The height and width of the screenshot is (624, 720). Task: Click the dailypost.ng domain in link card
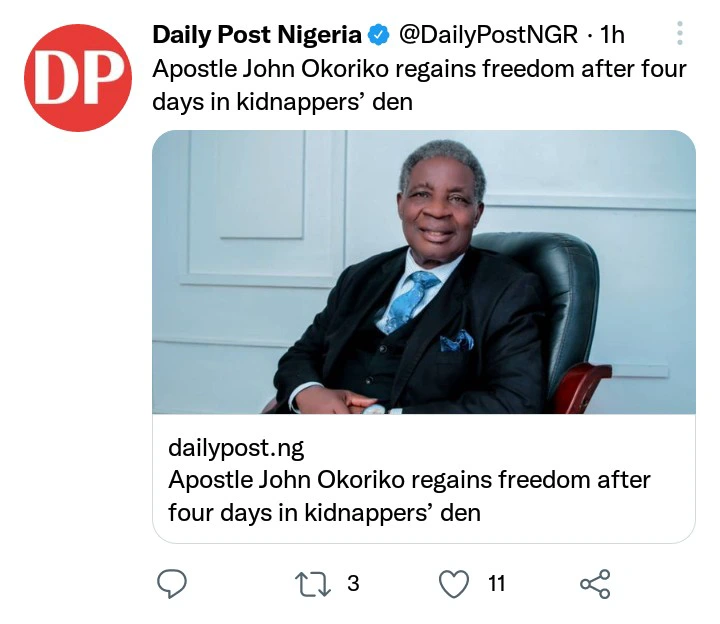coord(236,447)
